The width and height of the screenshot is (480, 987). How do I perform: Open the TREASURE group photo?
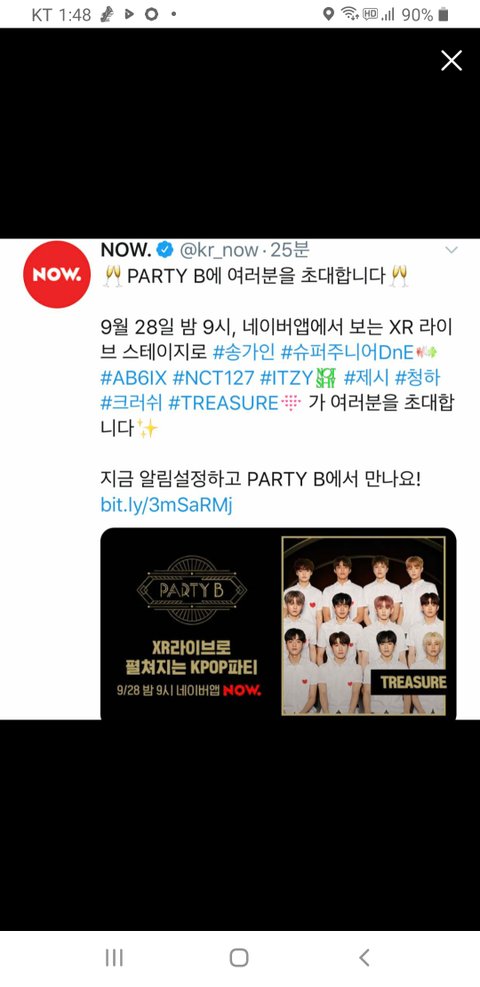pos(364,625)
